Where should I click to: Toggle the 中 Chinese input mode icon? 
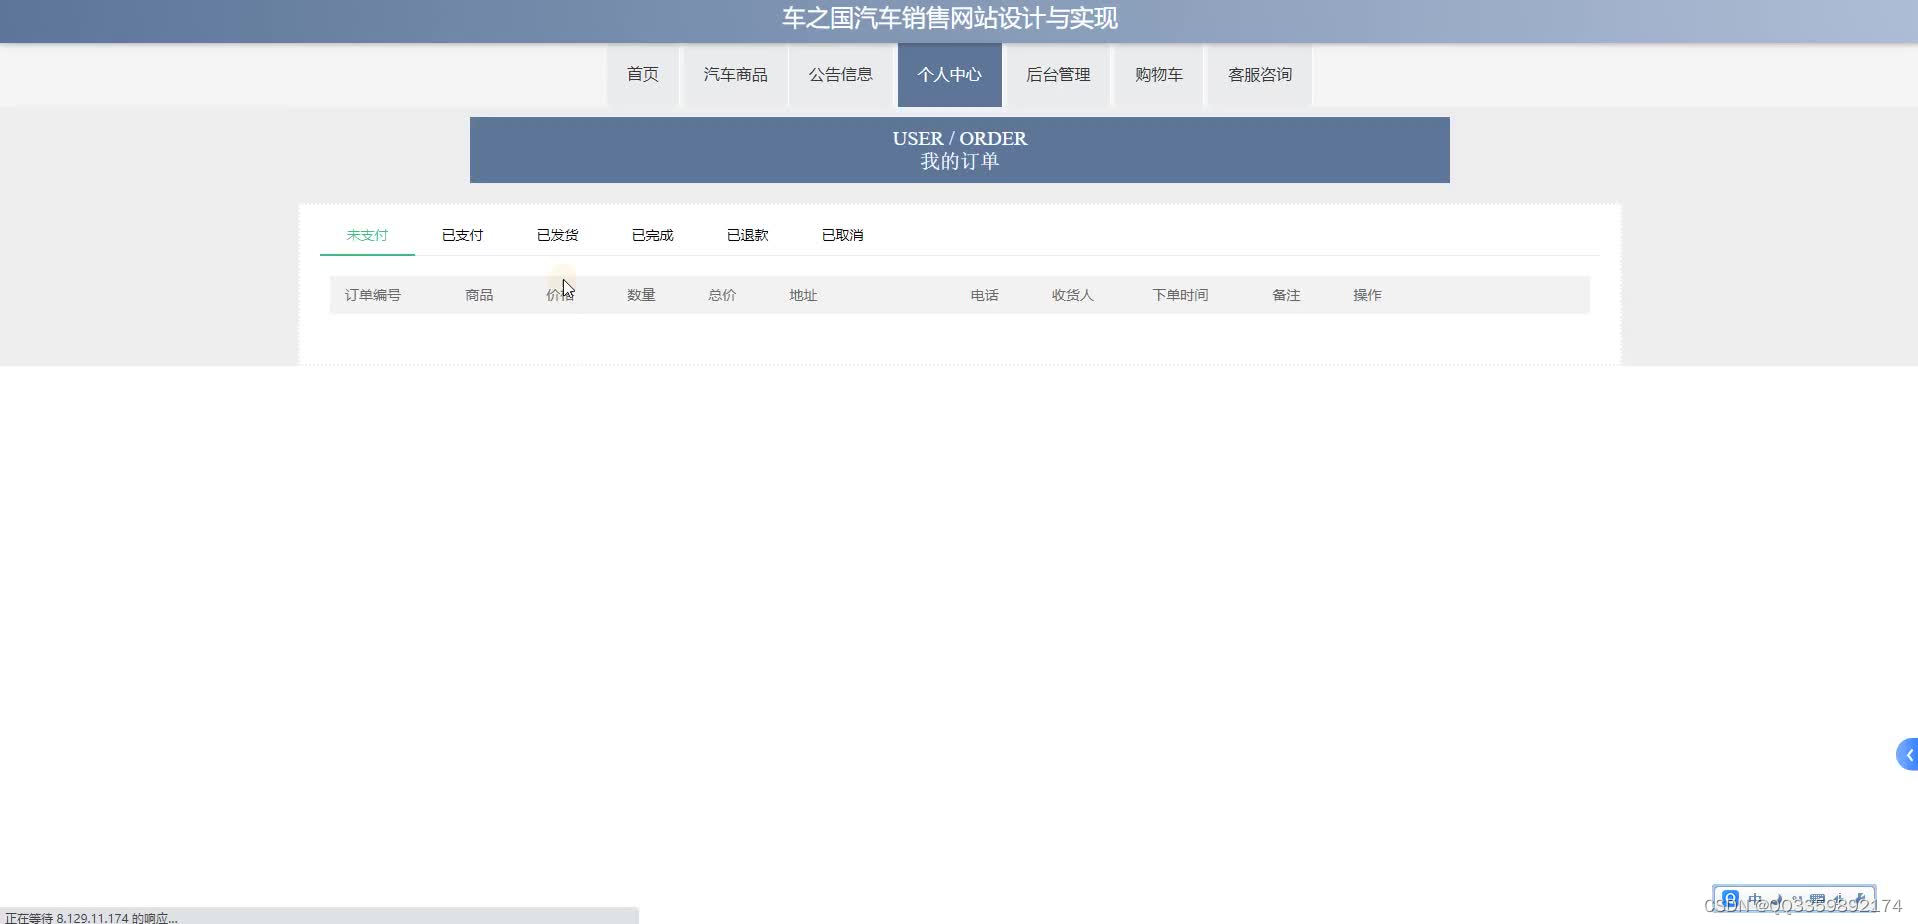tap(1755, 899)
